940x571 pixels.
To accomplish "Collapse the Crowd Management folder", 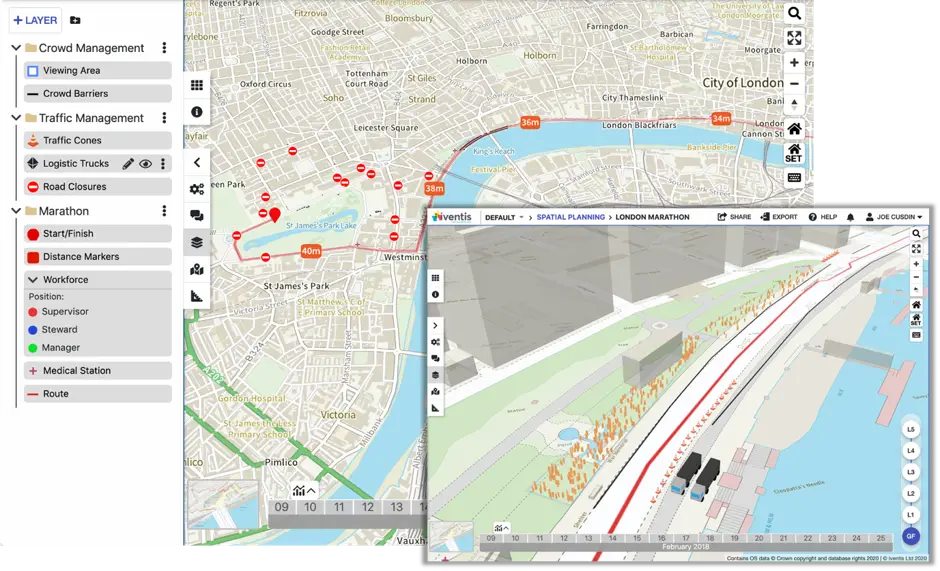I will coord(16,48).
